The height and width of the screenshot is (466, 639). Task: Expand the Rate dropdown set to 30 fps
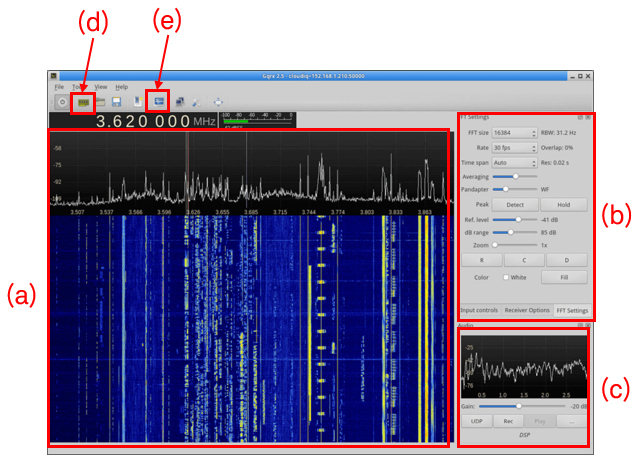(514, 148)
